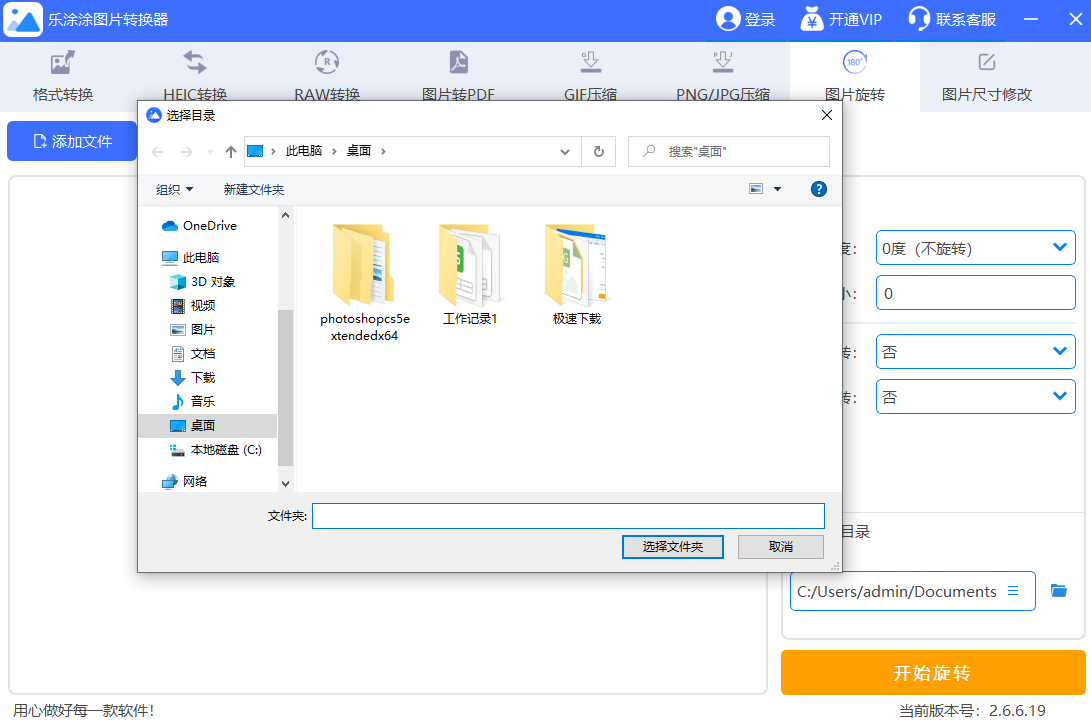Select 下载 in the navigation tree

tap(203, 377)
